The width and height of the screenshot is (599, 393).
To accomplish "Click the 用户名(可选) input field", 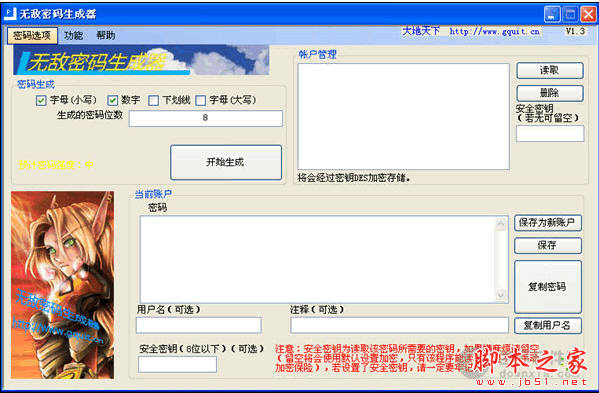I will (199, 325).
